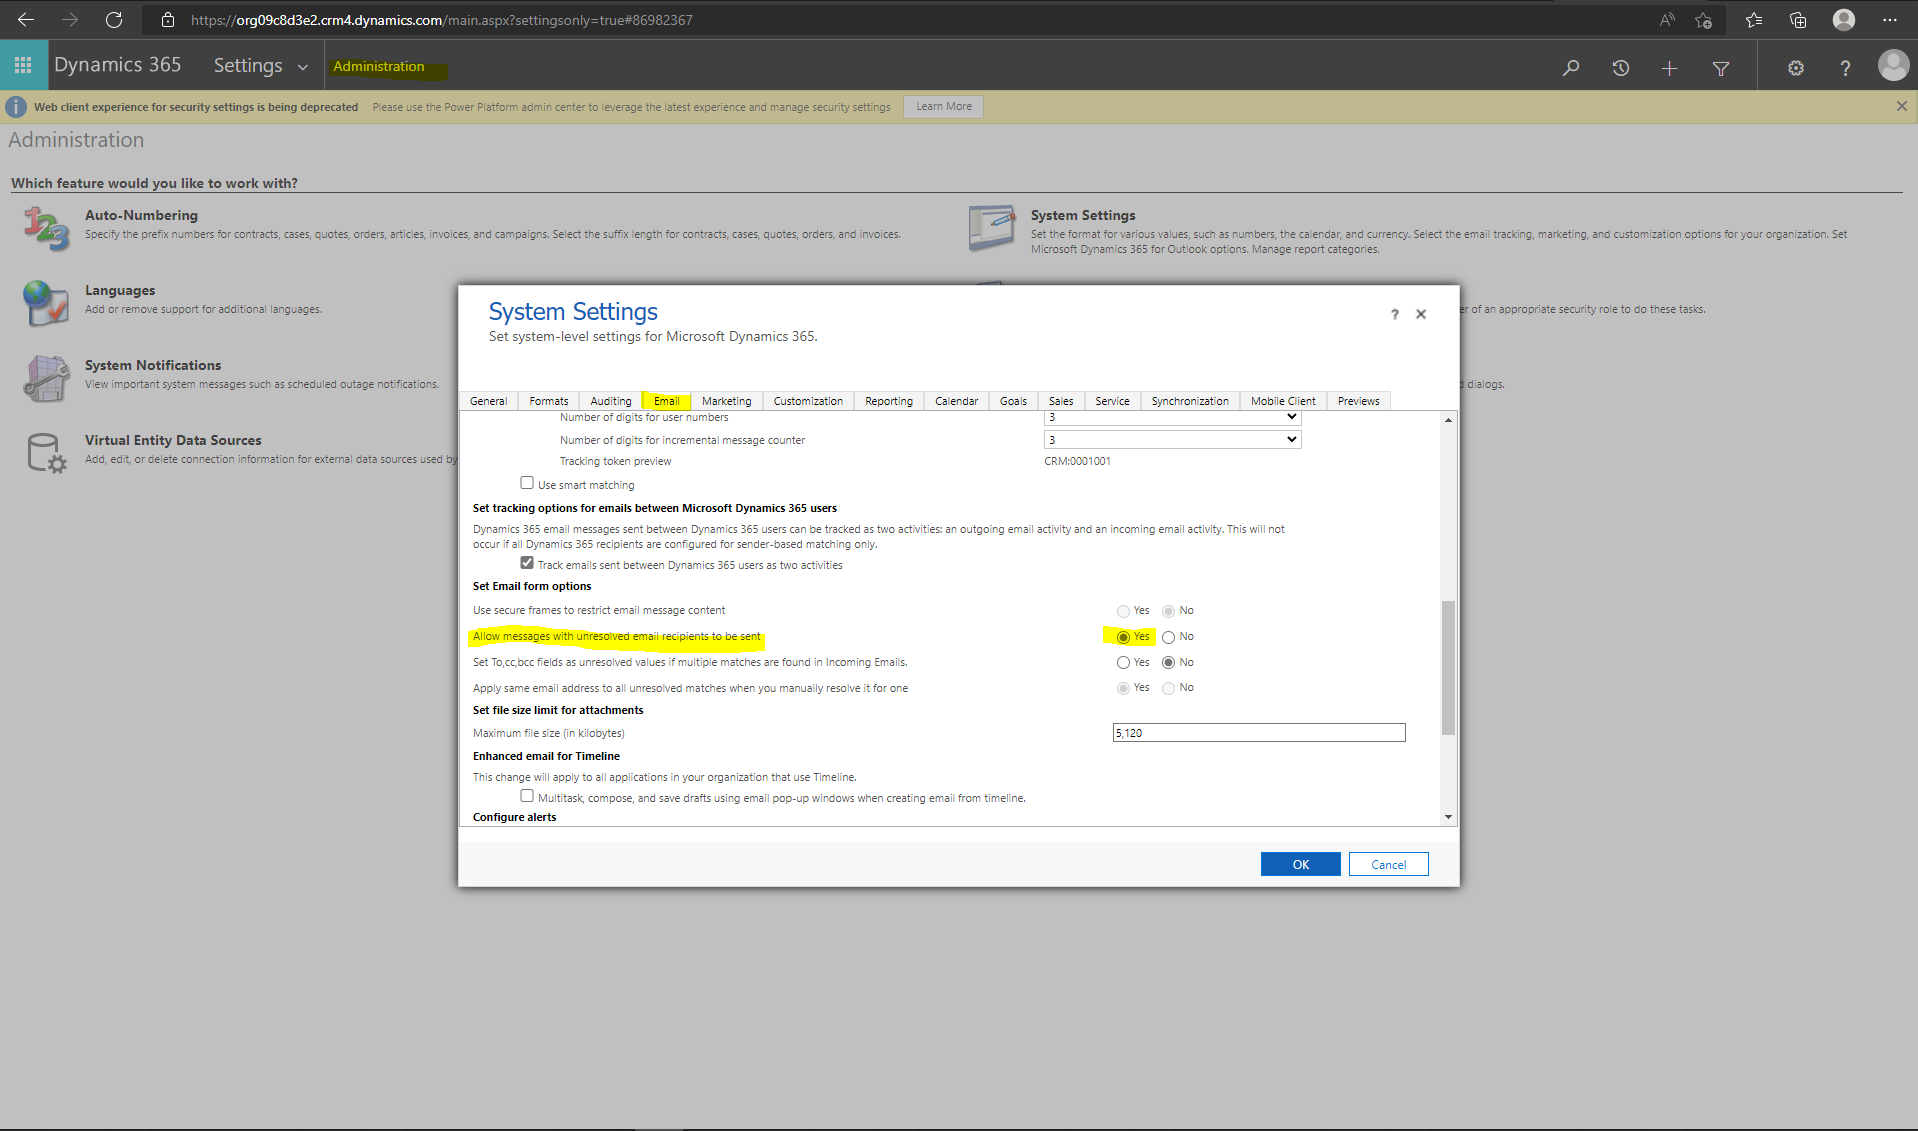Viewport: 1918px width, 1131px height.
Task: Open the Auto-Numbering link
Action: [141, 215]
